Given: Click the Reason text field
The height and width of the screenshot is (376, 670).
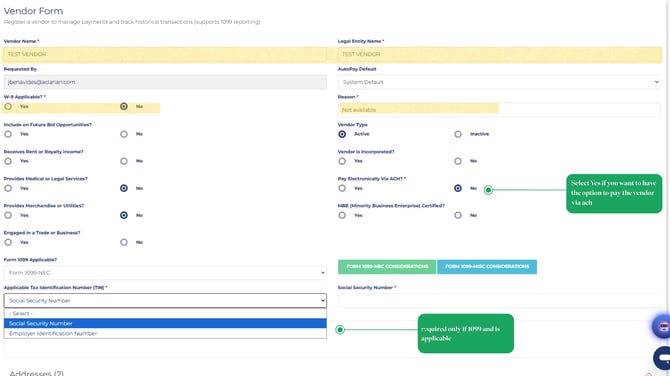Looking at the screenshot, I should [499, 110].
